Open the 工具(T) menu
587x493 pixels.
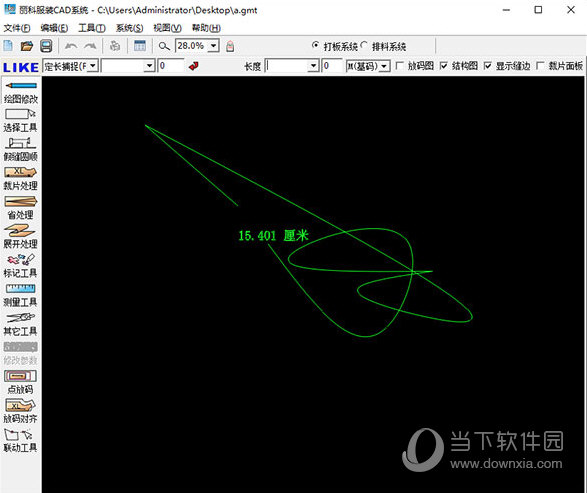[92, 28]
